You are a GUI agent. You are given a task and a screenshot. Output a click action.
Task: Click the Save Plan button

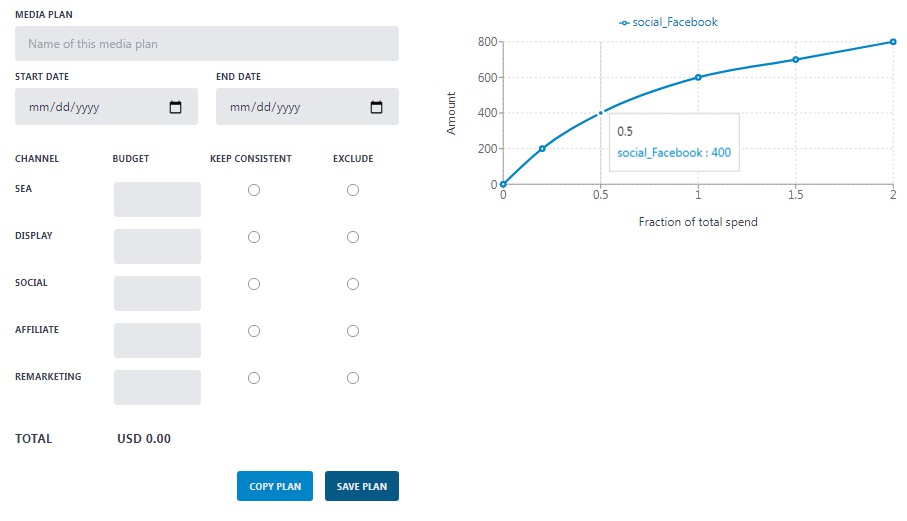[x=362, y=486]
